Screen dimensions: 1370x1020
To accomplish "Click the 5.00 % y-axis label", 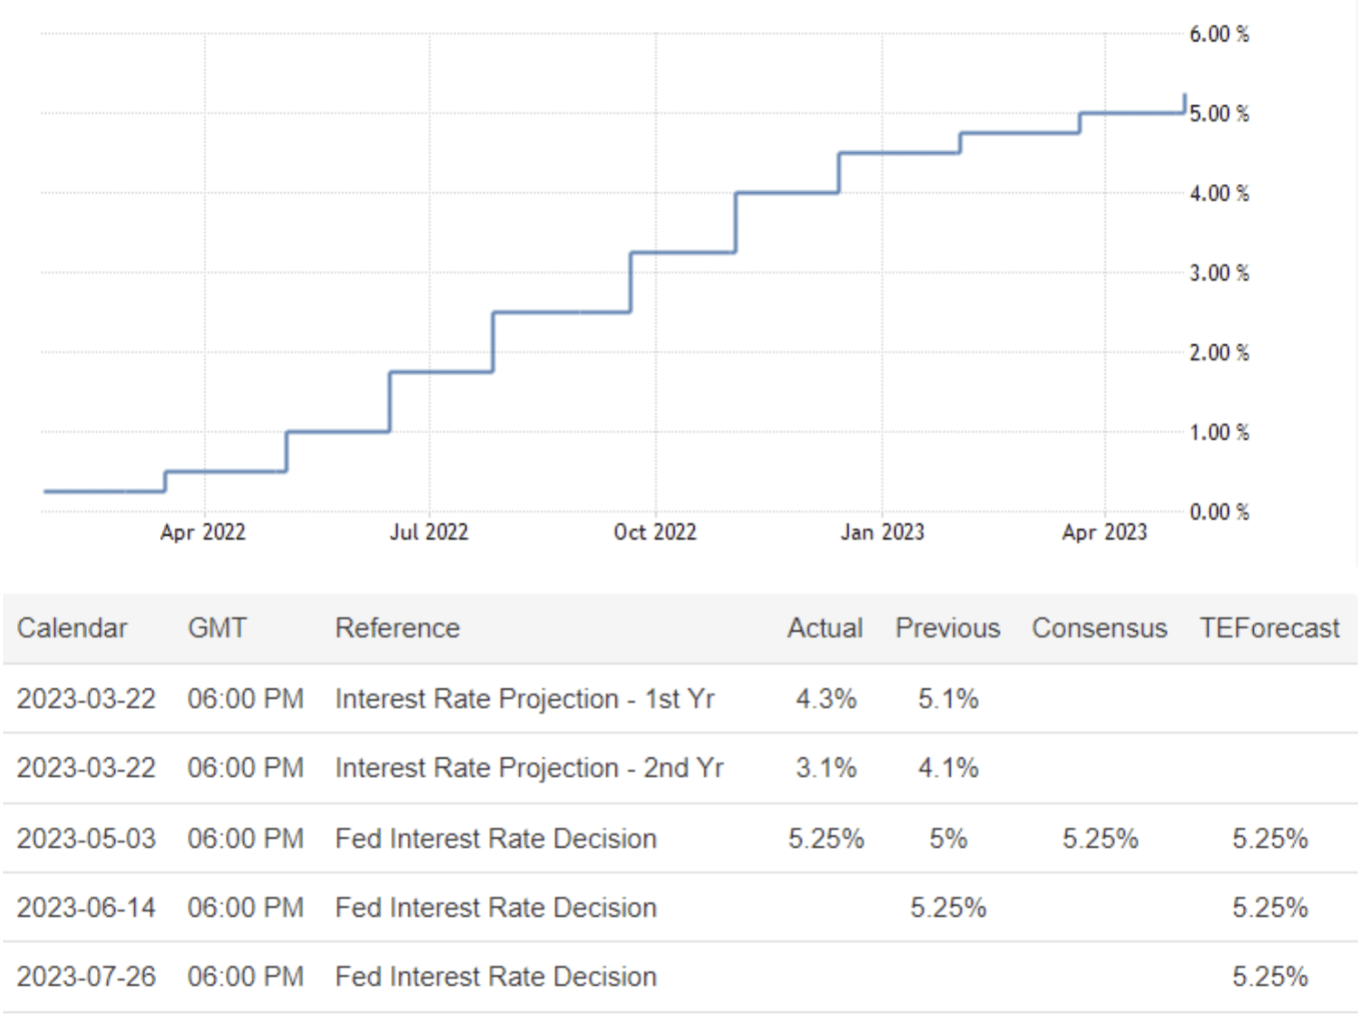I will (1218, 114).
